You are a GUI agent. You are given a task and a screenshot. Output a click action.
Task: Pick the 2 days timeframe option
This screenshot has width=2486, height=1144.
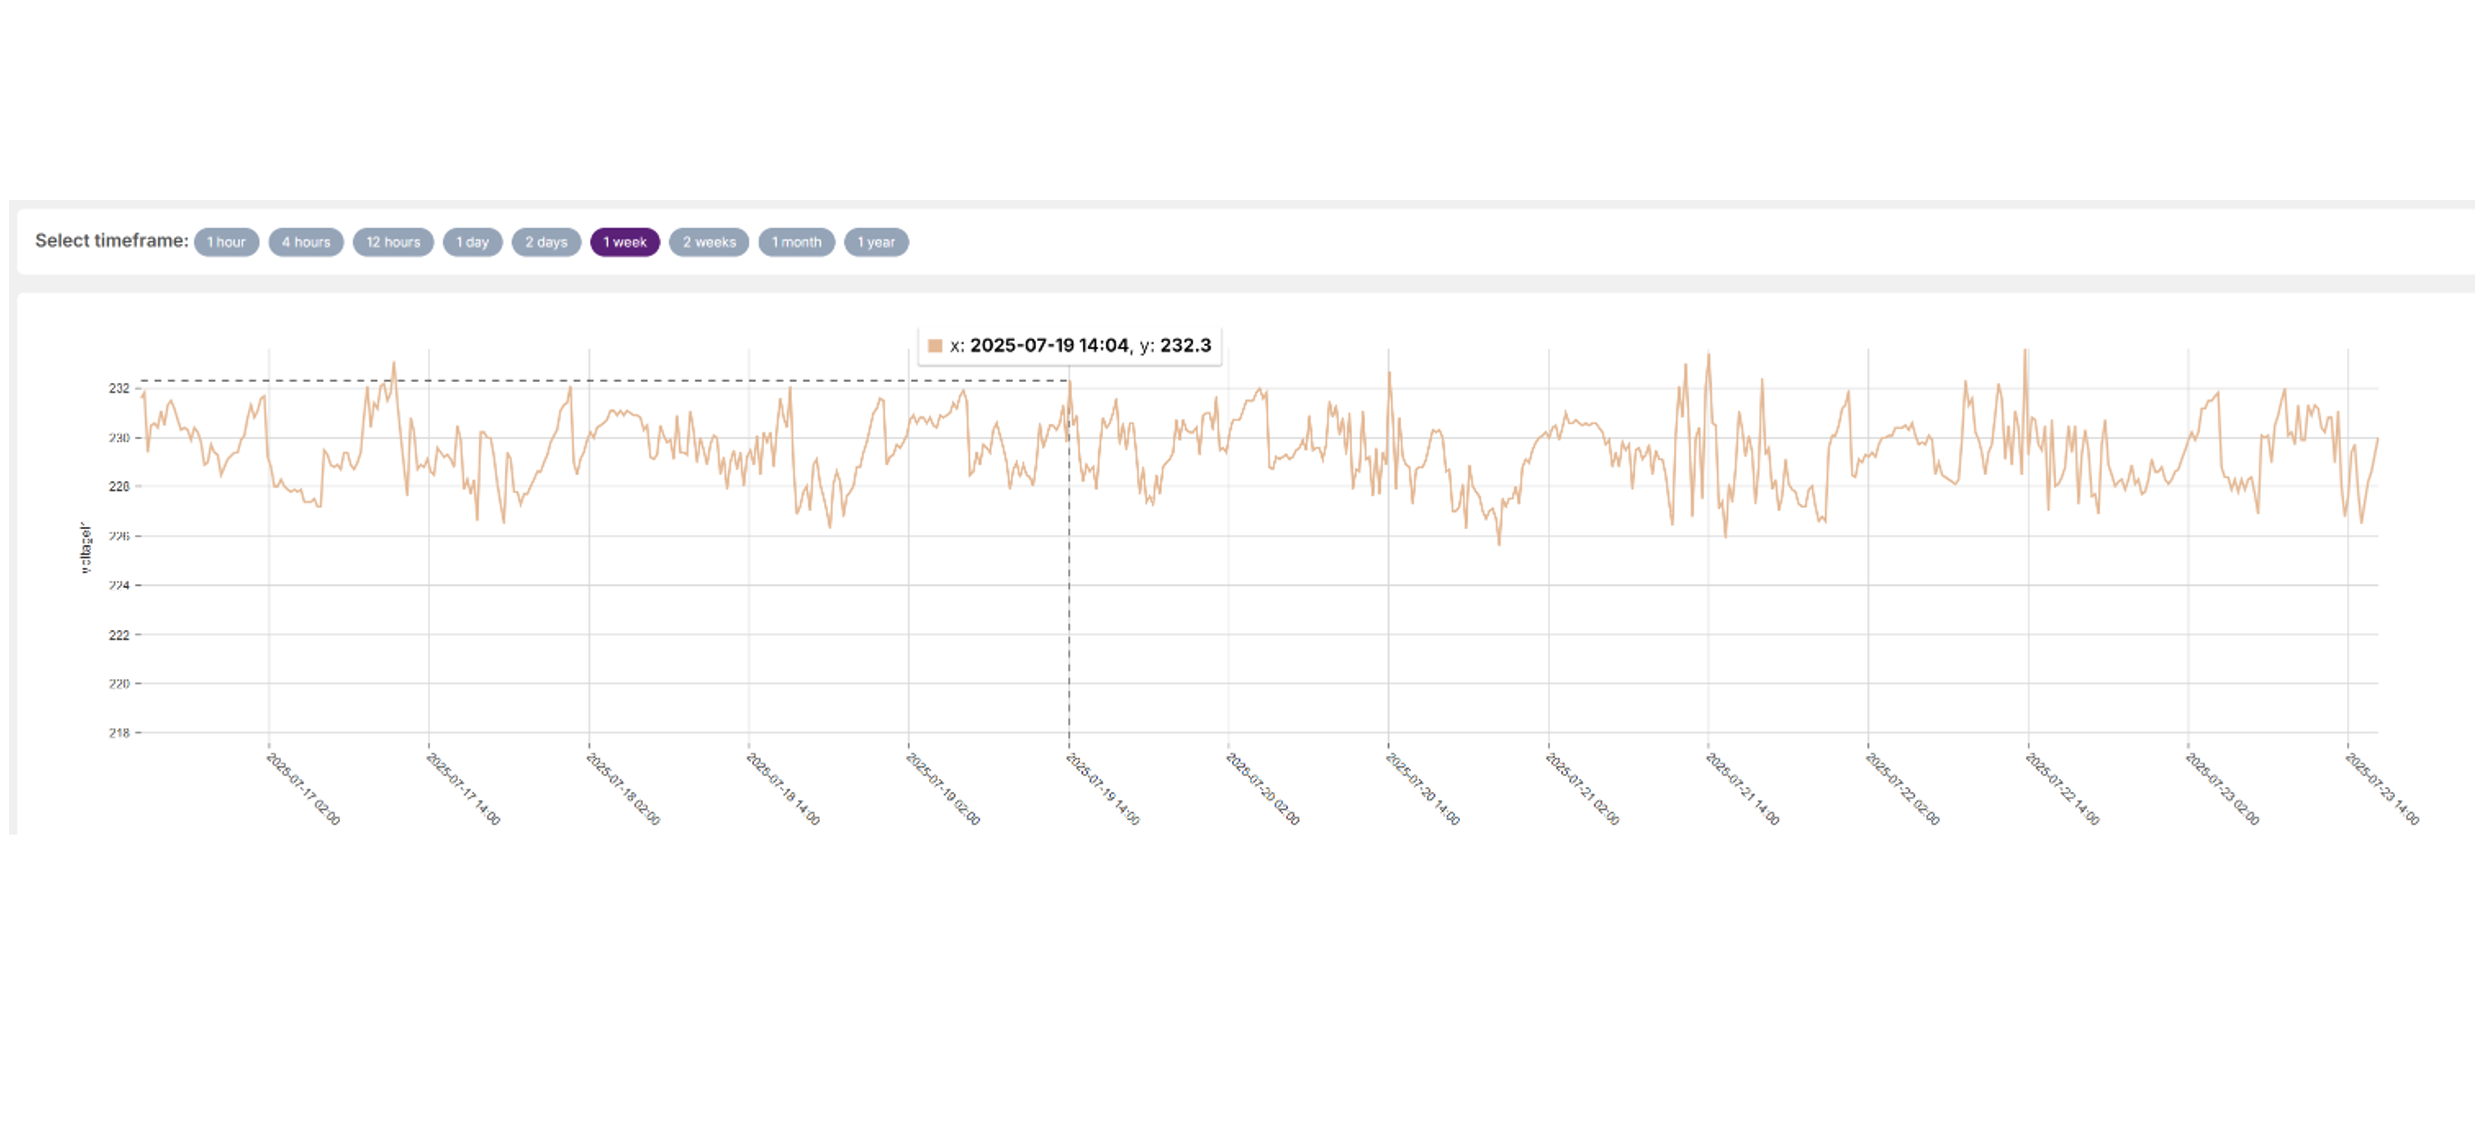tap(546, 242)
